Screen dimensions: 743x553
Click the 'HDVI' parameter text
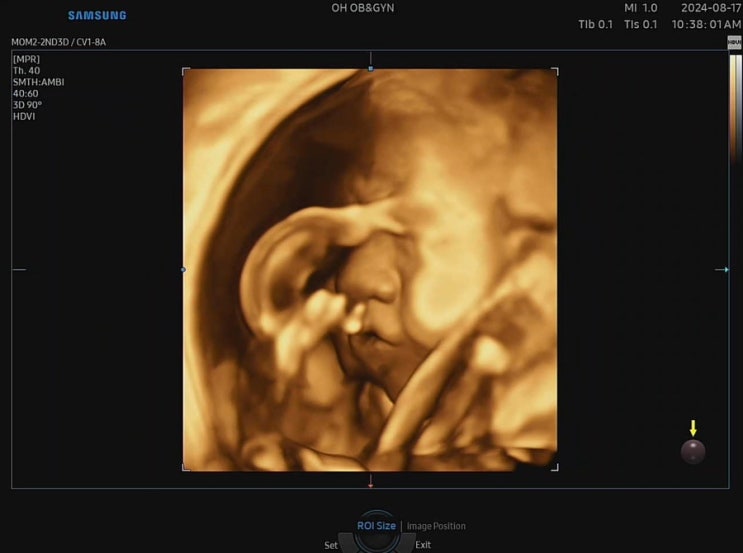pos(24,116)
